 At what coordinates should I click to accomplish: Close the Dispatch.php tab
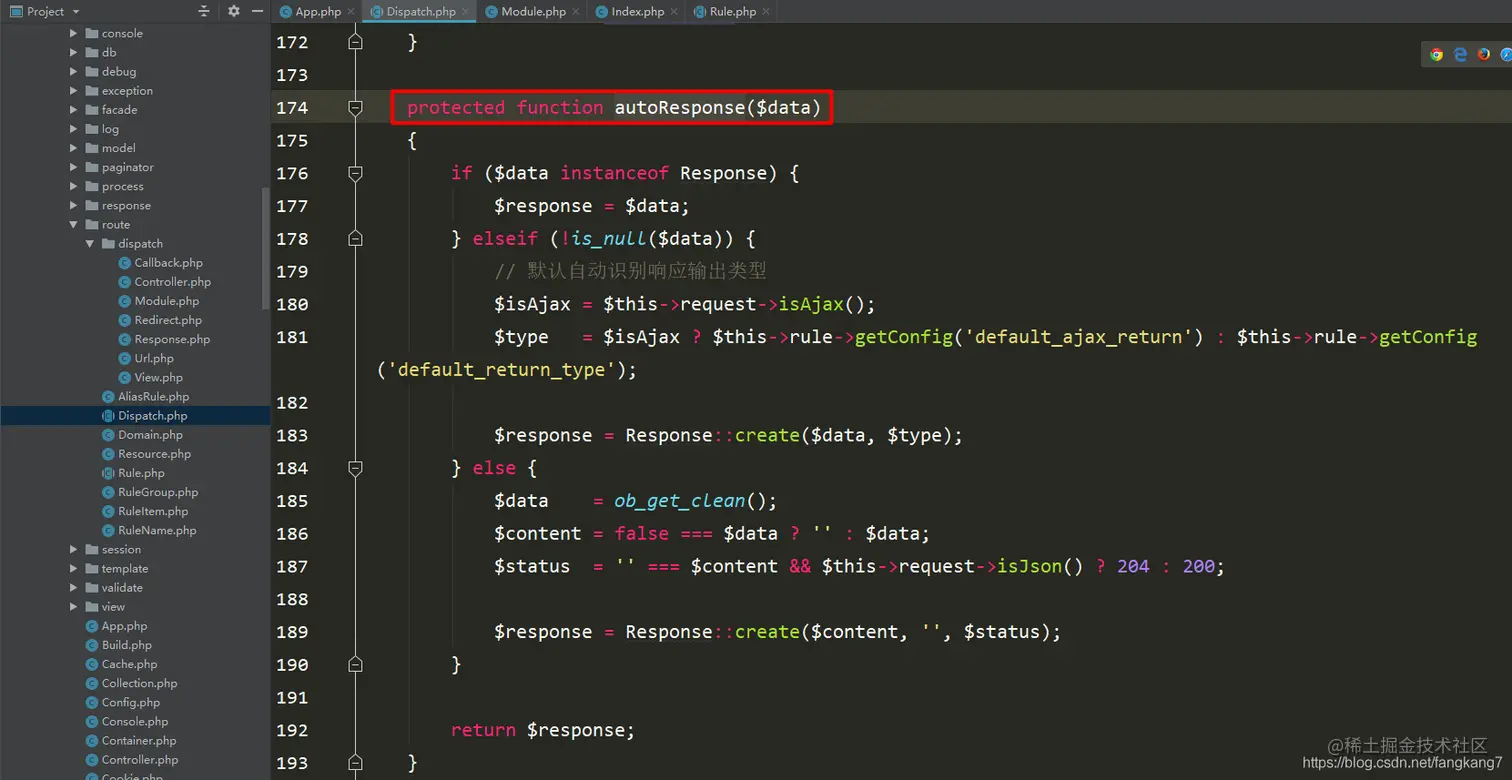(x=466, y=12)
